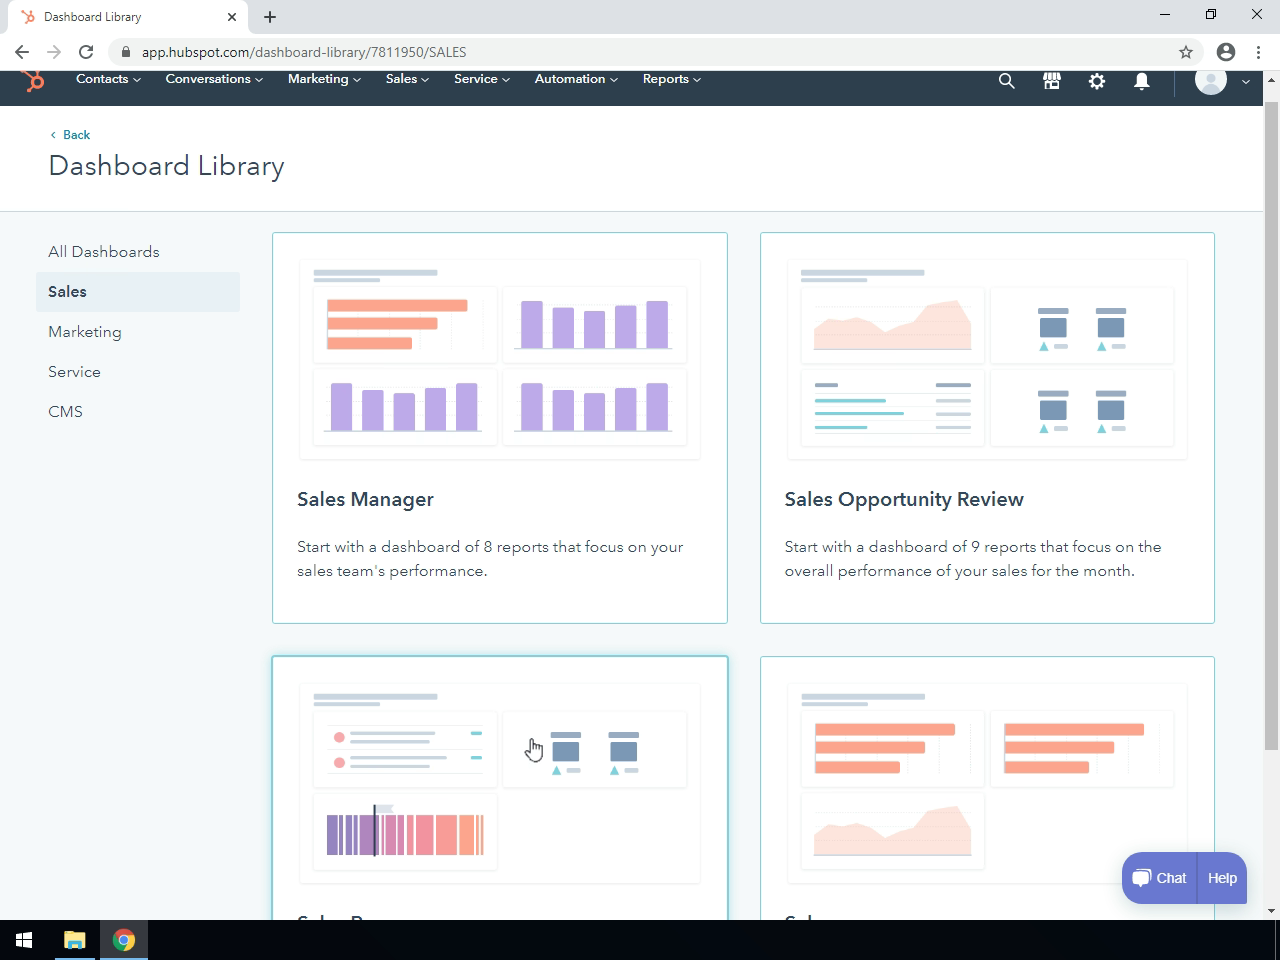
Task: Click the Sales Opportunity Review description text
Action: 973,559
